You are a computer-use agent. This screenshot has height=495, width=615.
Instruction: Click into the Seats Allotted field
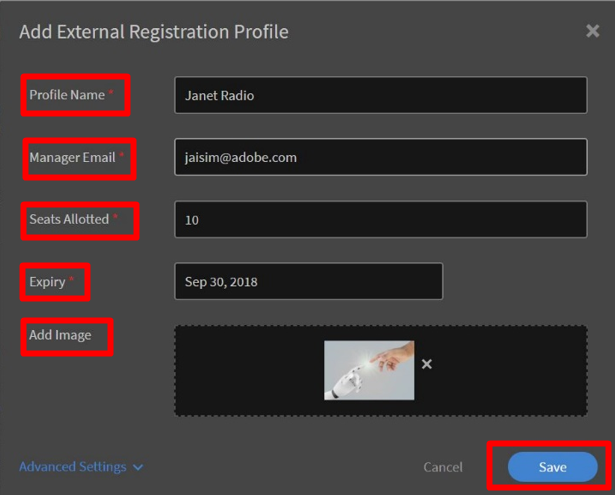(380, 219)
